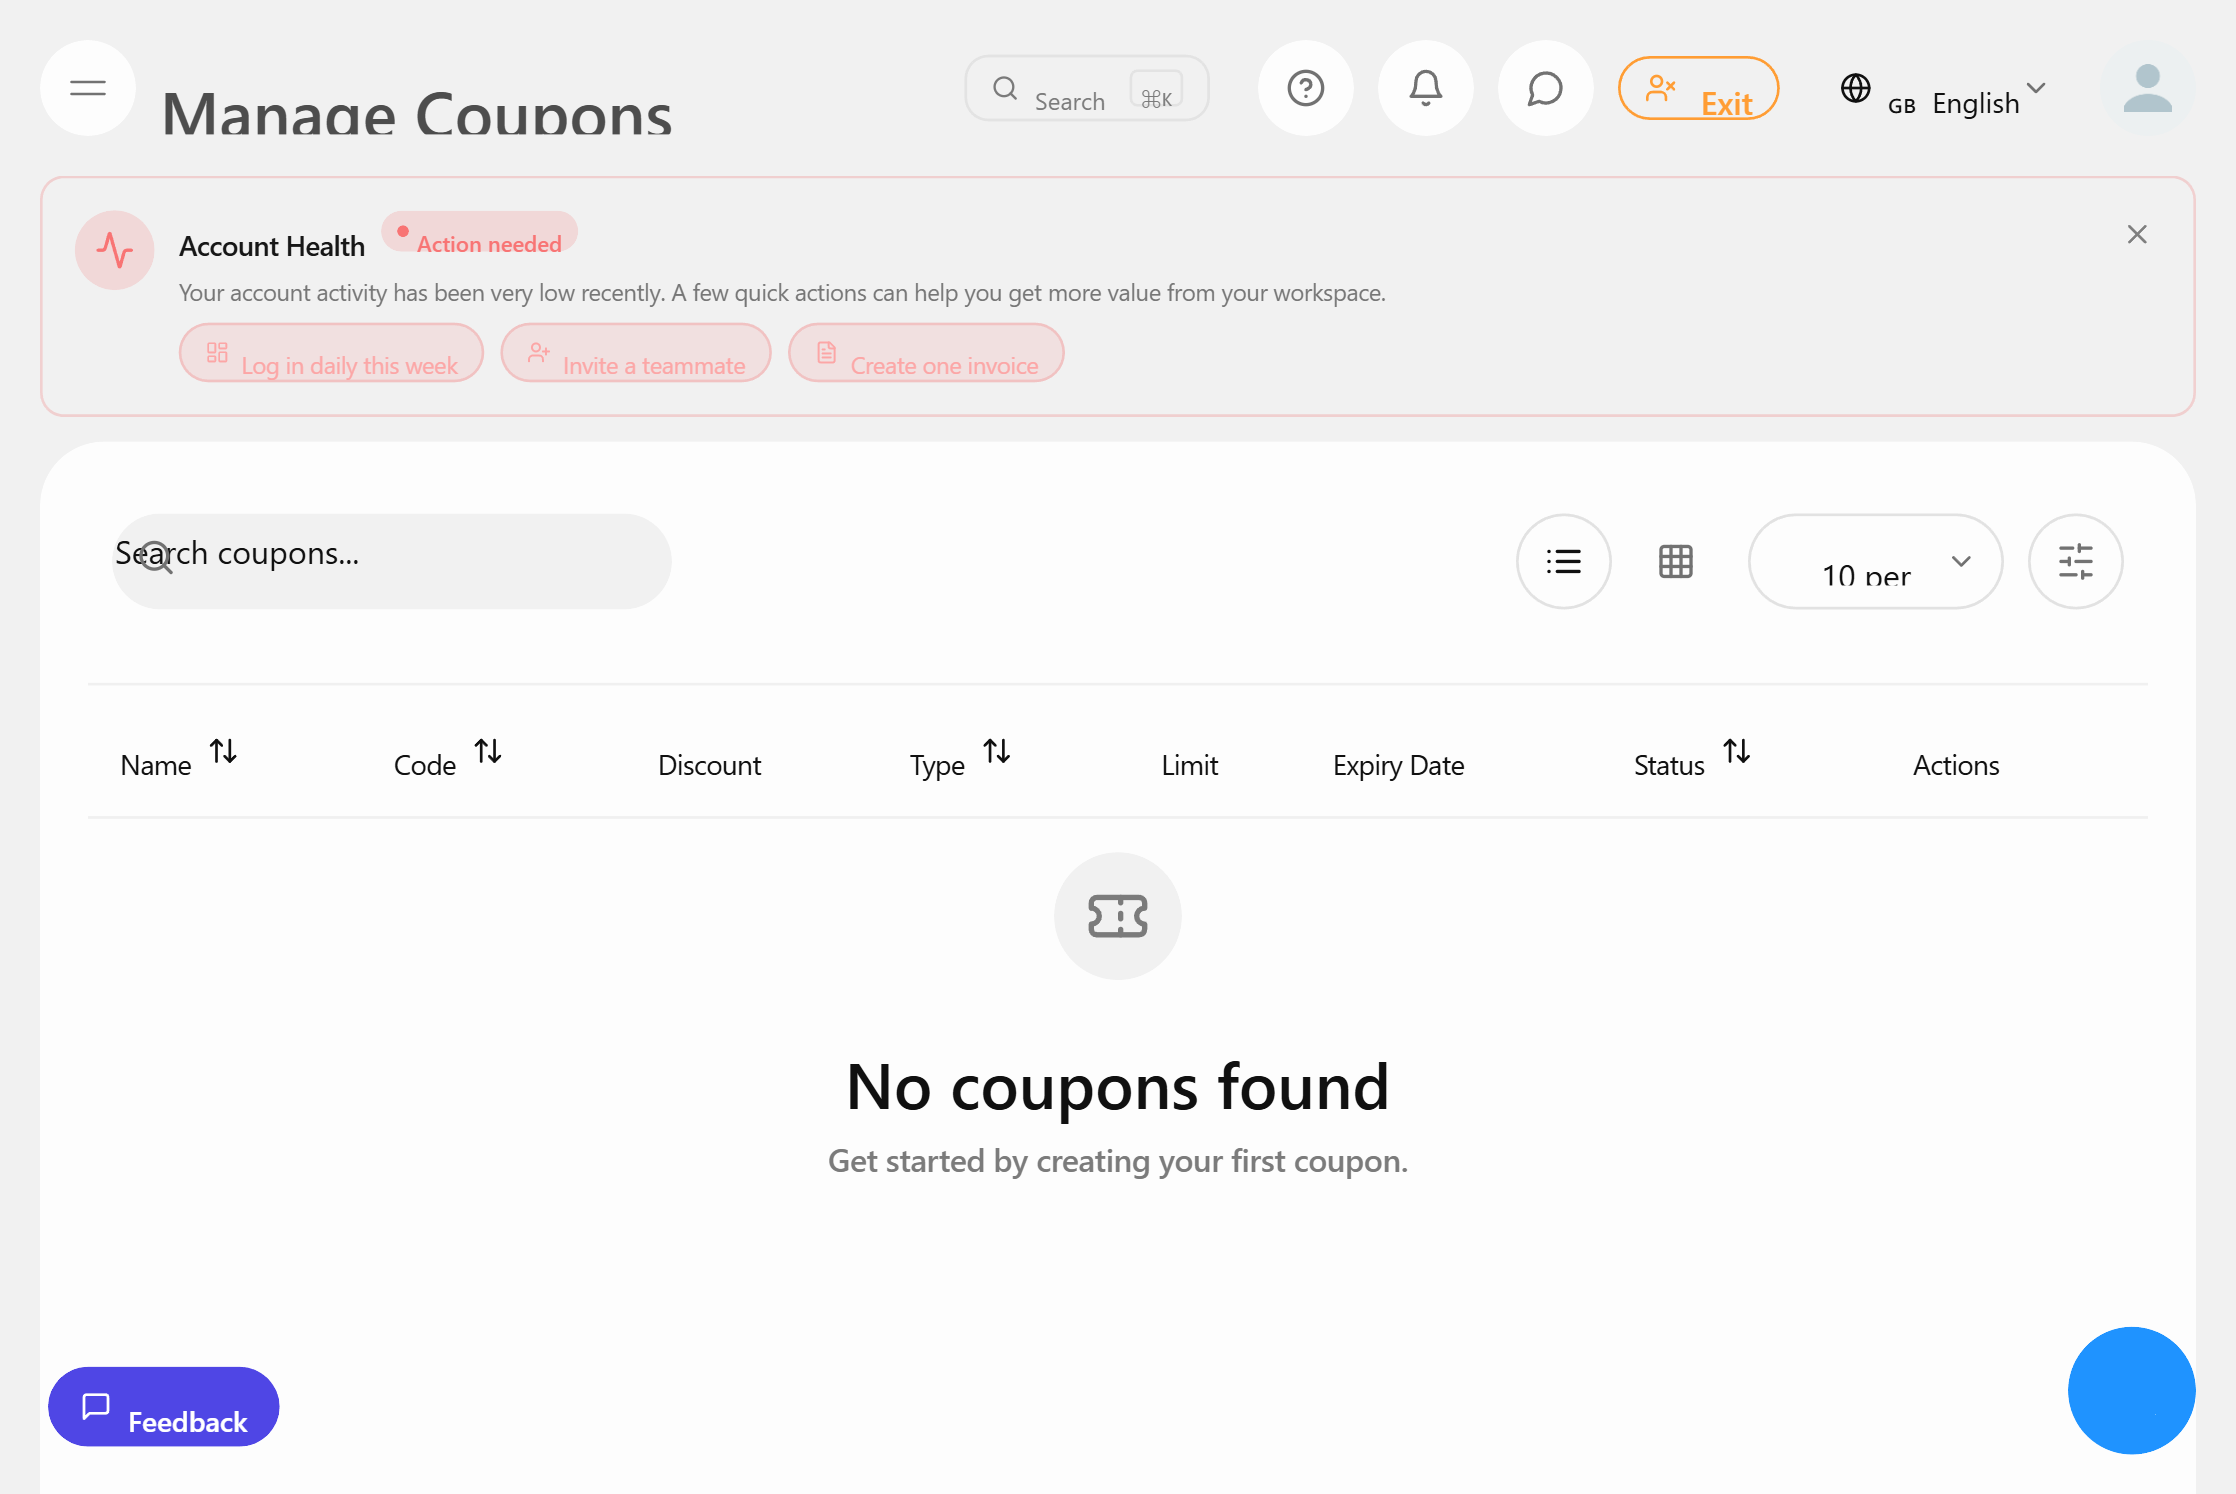
Task: Open the hamburger sidebar menu
Action: (x=88, y=88)
